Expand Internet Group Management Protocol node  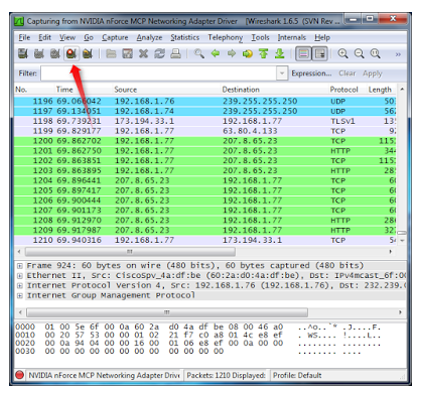pyautogui.click(x=20, y=296)
